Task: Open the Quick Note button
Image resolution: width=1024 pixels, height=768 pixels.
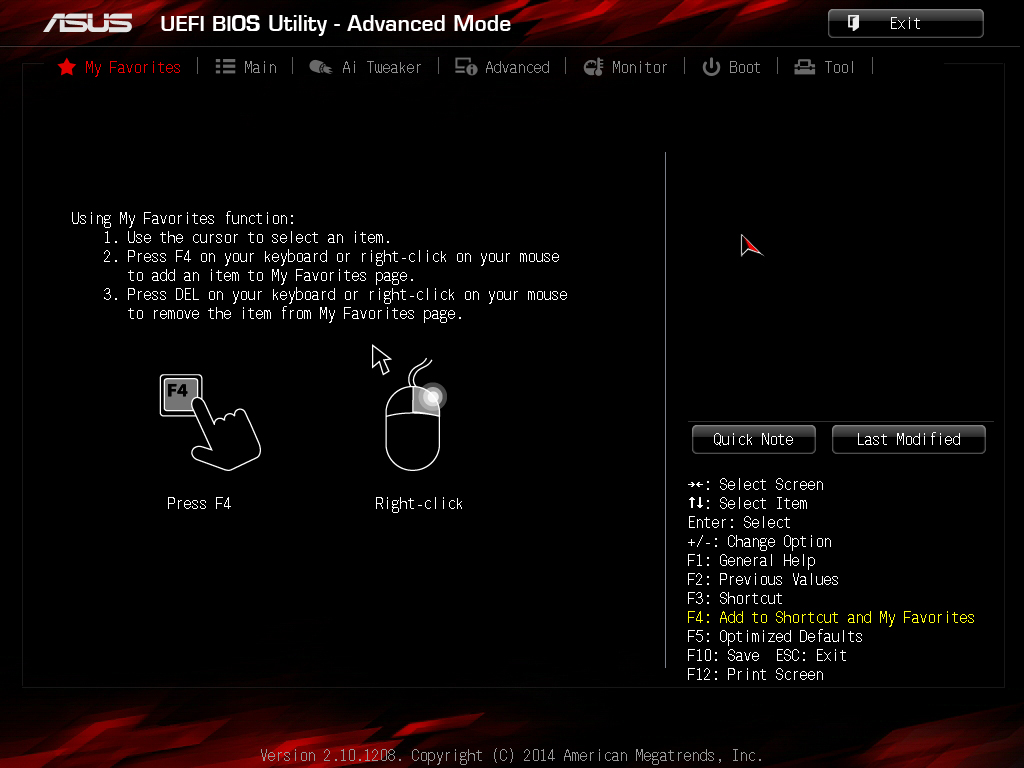Action: [754, 440]
